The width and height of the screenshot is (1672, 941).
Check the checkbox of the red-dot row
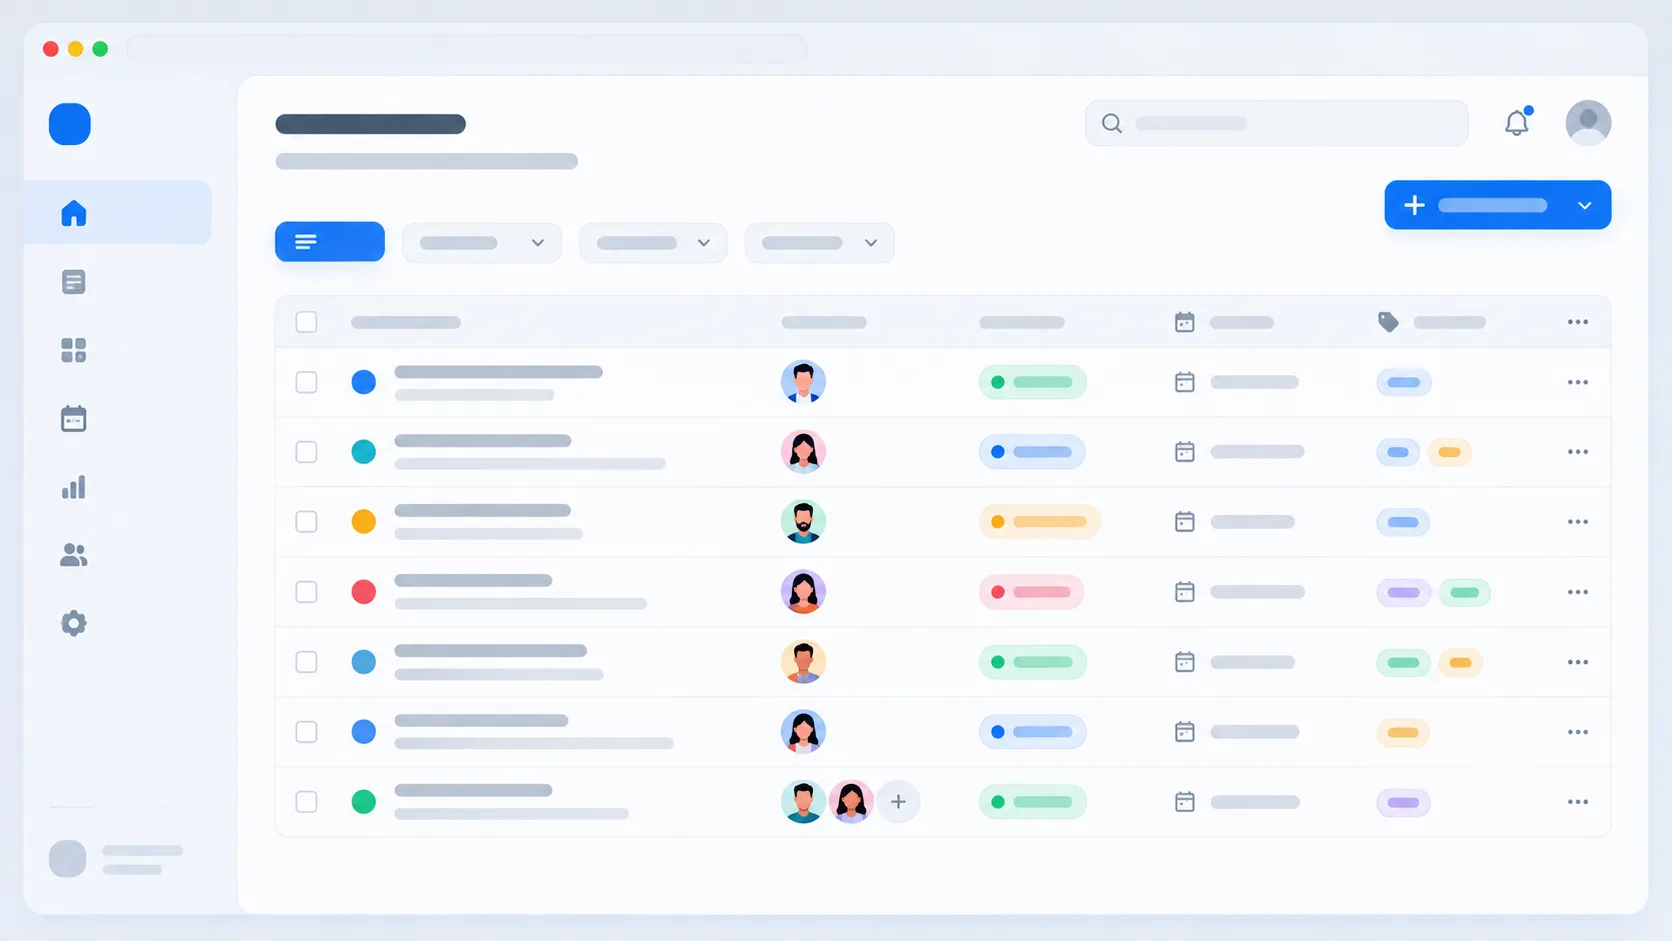tap(306, 592)
